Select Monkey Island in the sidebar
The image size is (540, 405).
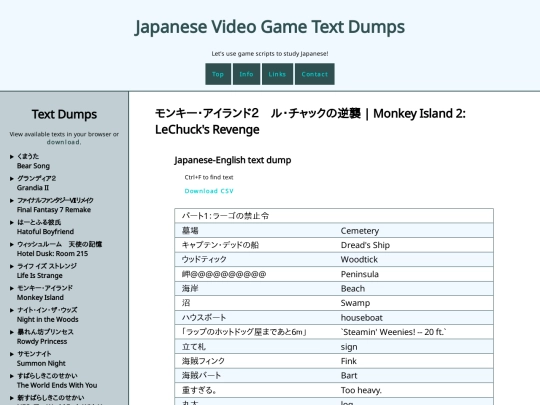(45, 293)
